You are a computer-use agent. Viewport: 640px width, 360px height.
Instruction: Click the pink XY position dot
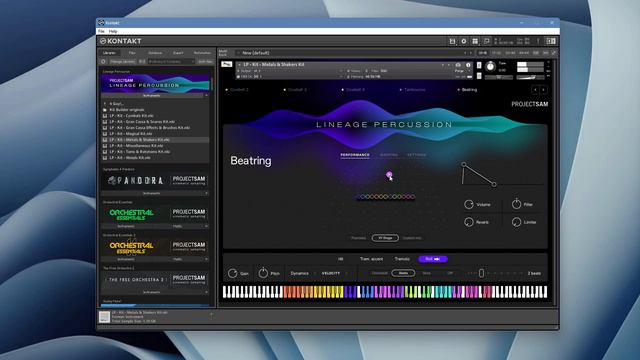(x=389, y=175)
